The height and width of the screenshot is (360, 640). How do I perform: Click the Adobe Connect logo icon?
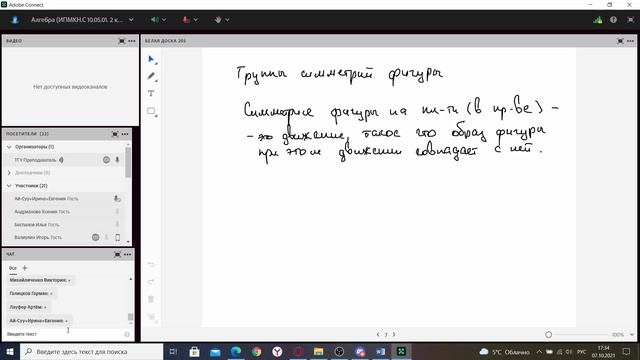coord(15,20)
